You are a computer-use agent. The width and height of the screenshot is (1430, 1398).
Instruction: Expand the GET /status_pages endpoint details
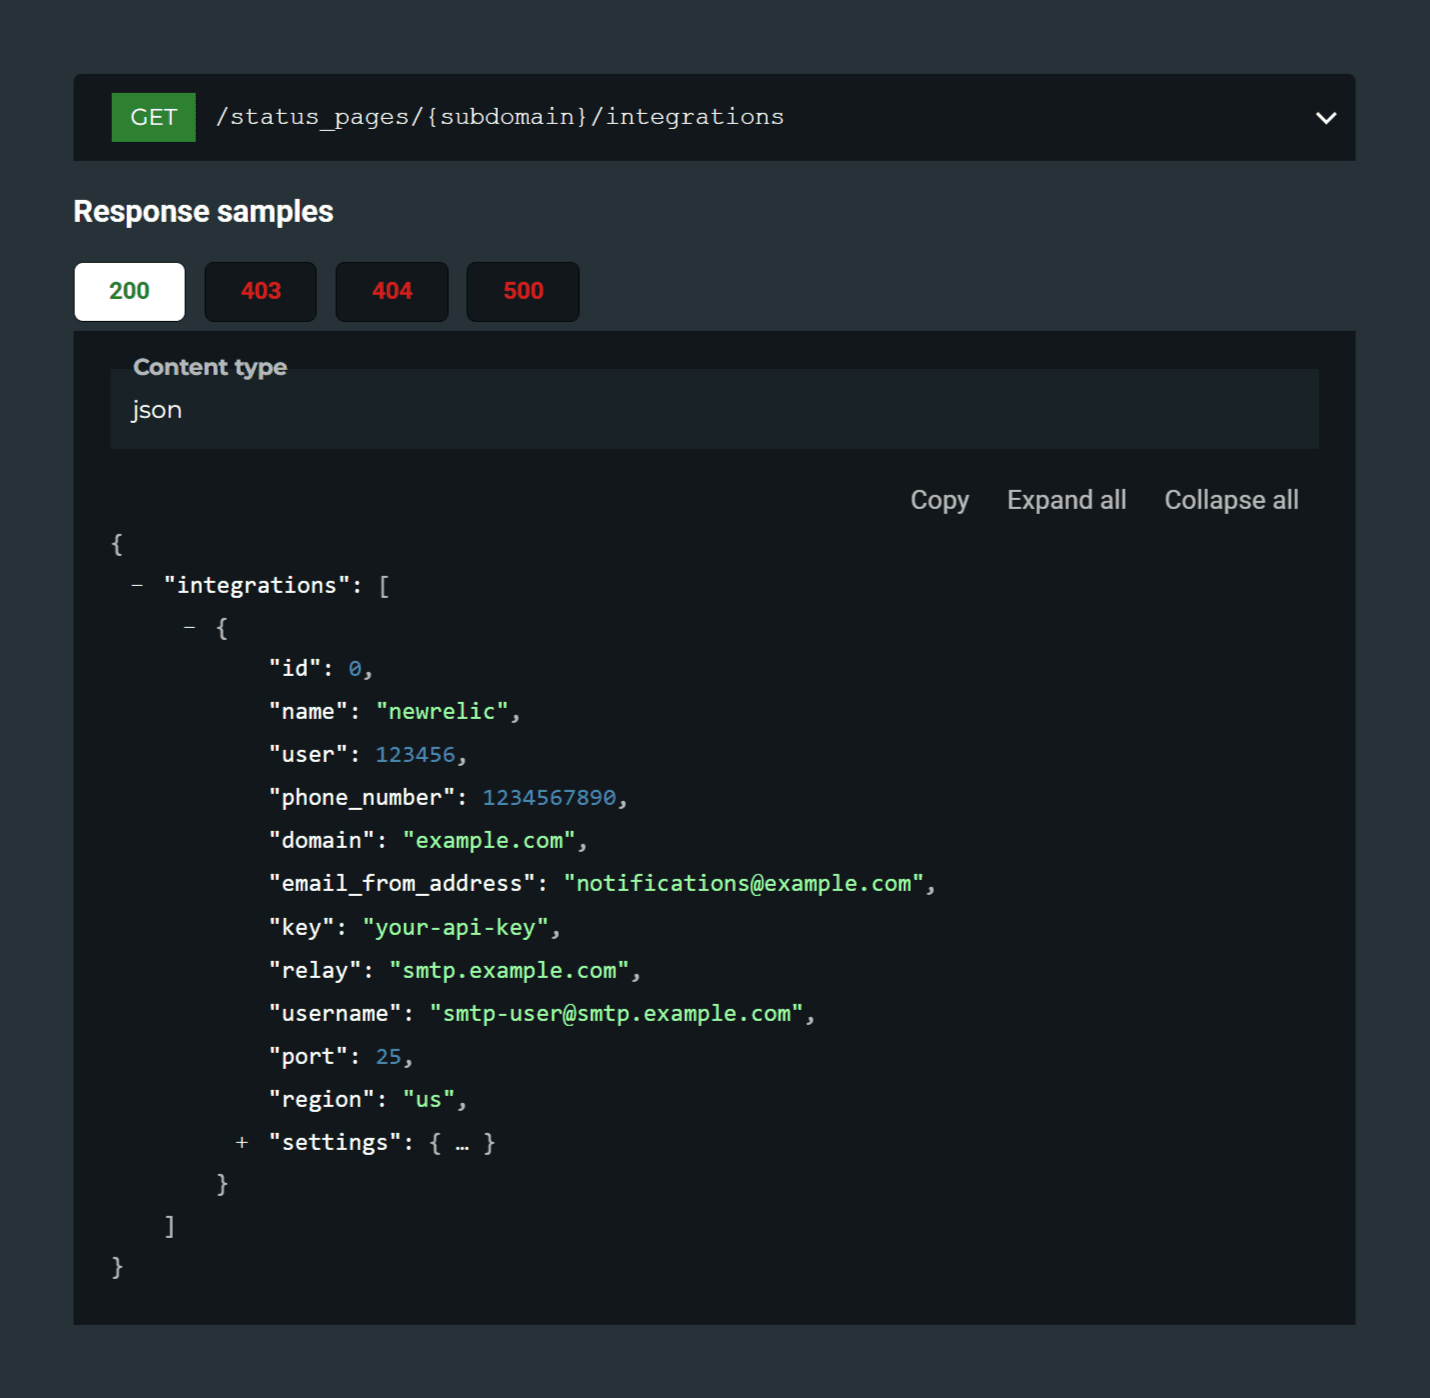point(1326,117)
